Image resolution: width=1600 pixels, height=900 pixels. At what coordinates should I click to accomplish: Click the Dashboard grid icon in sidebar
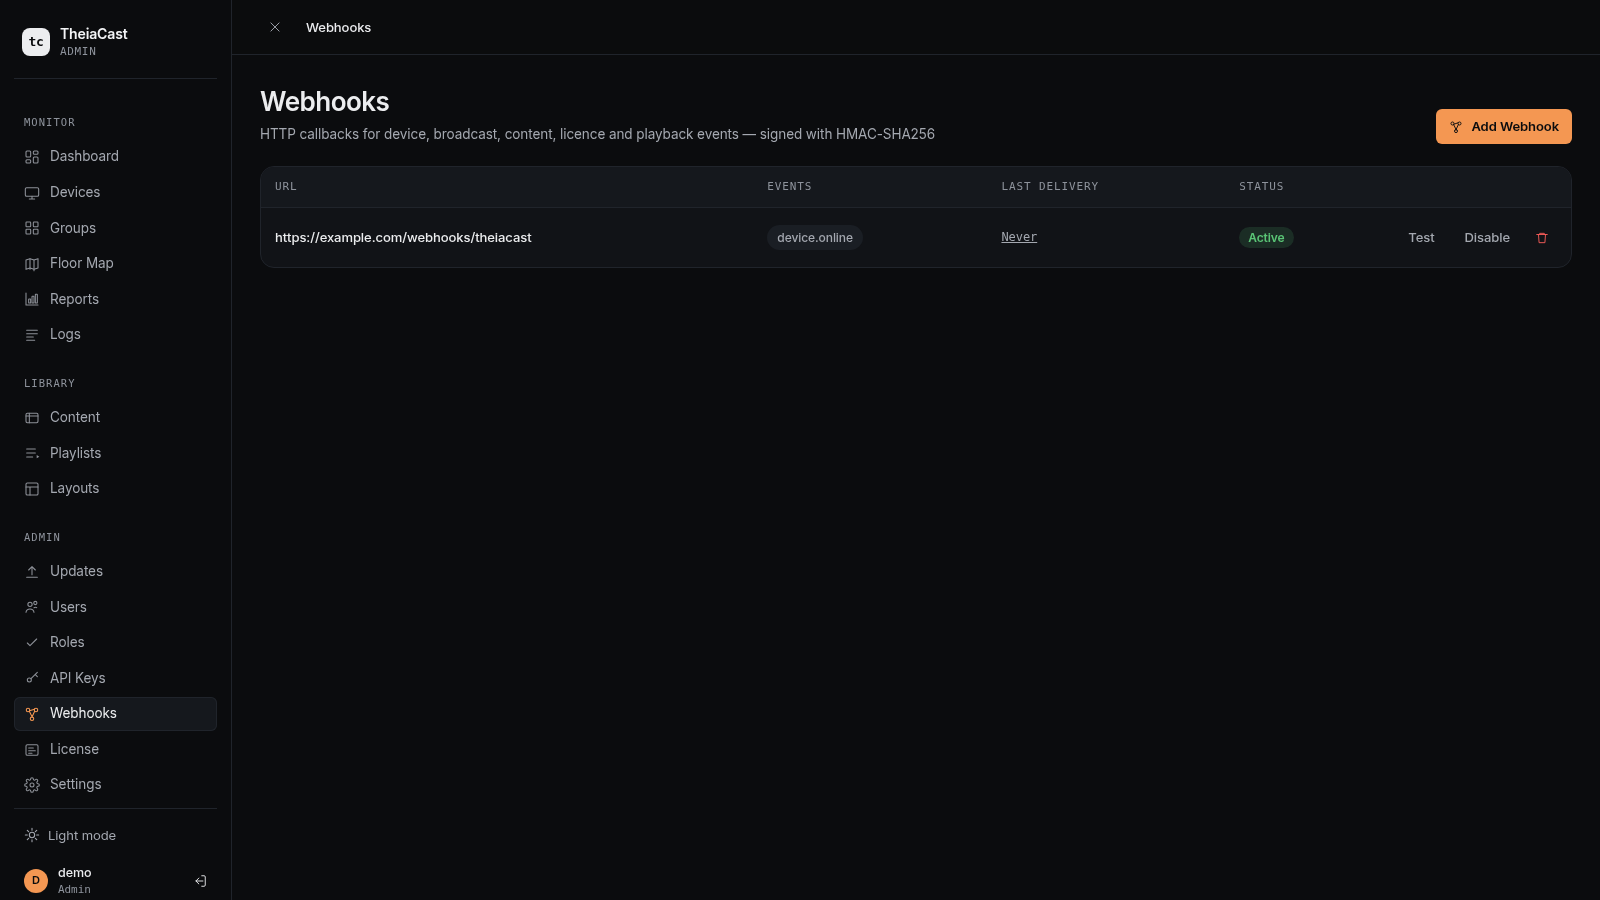32,157
